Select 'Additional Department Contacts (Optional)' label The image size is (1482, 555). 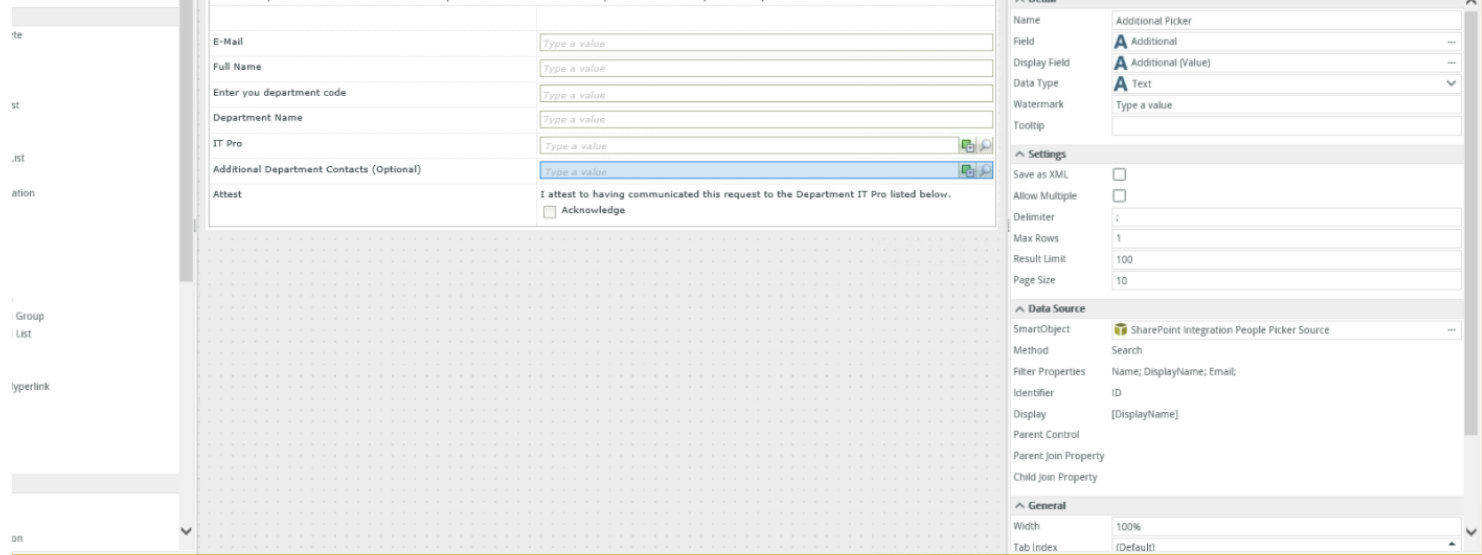pyautogui.click(x=316, y=169)
